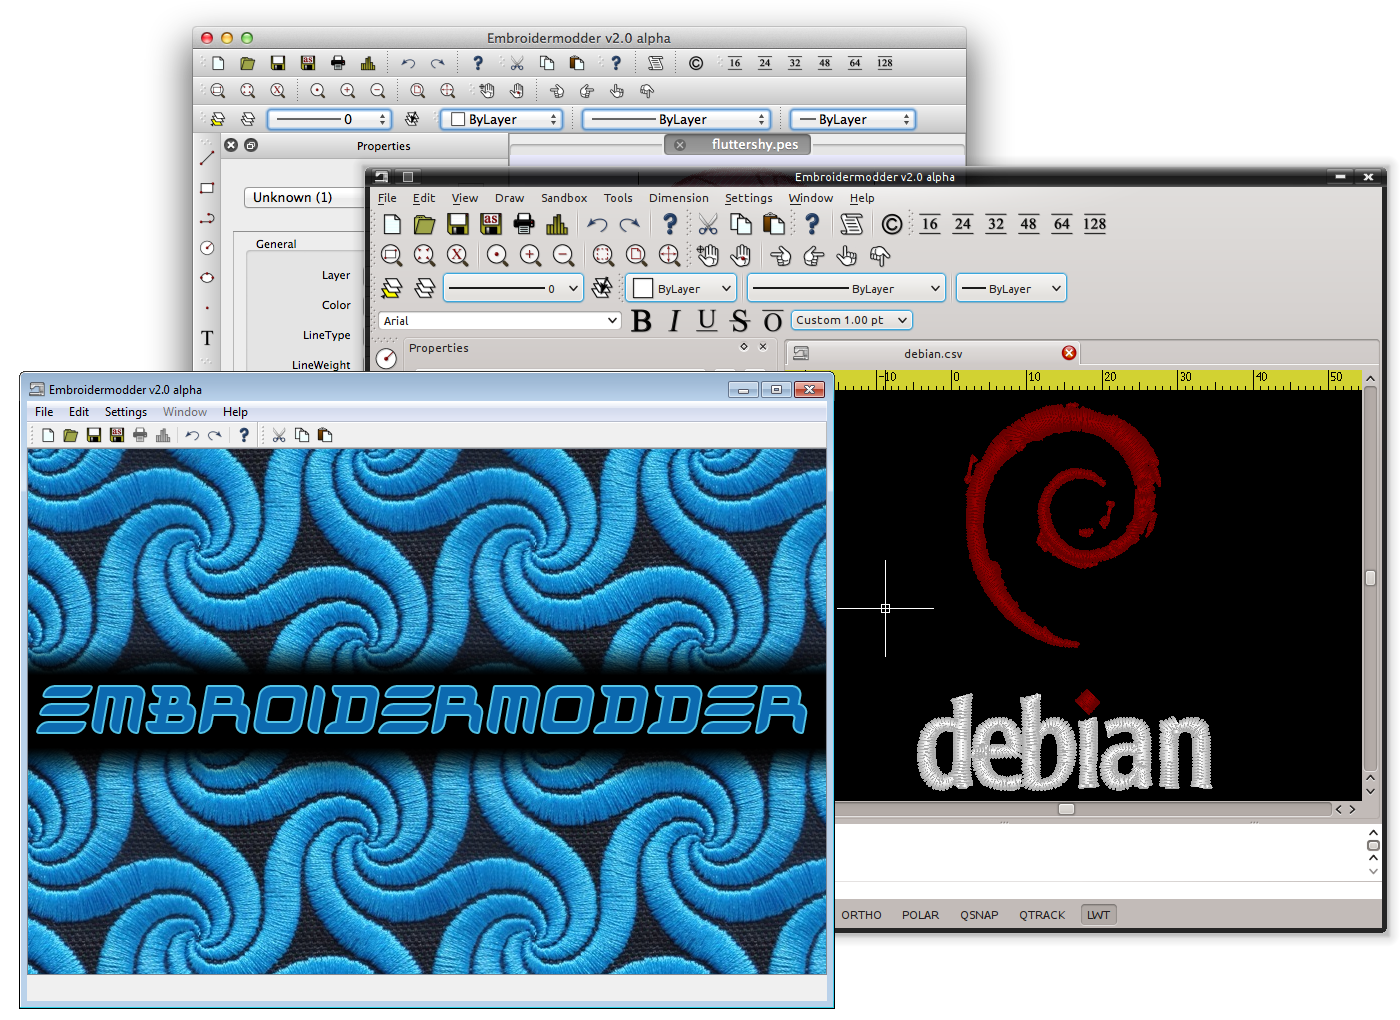Toggle the ORTHO status bar mode
1400x1020 pixels.
[x=861, y=915]
